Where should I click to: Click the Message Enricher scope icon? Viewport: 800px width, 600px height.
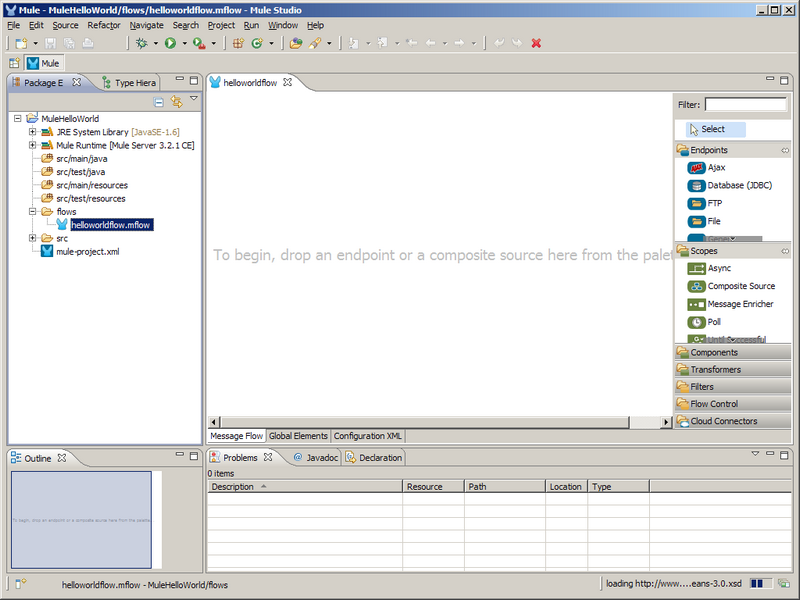[696, 304]
